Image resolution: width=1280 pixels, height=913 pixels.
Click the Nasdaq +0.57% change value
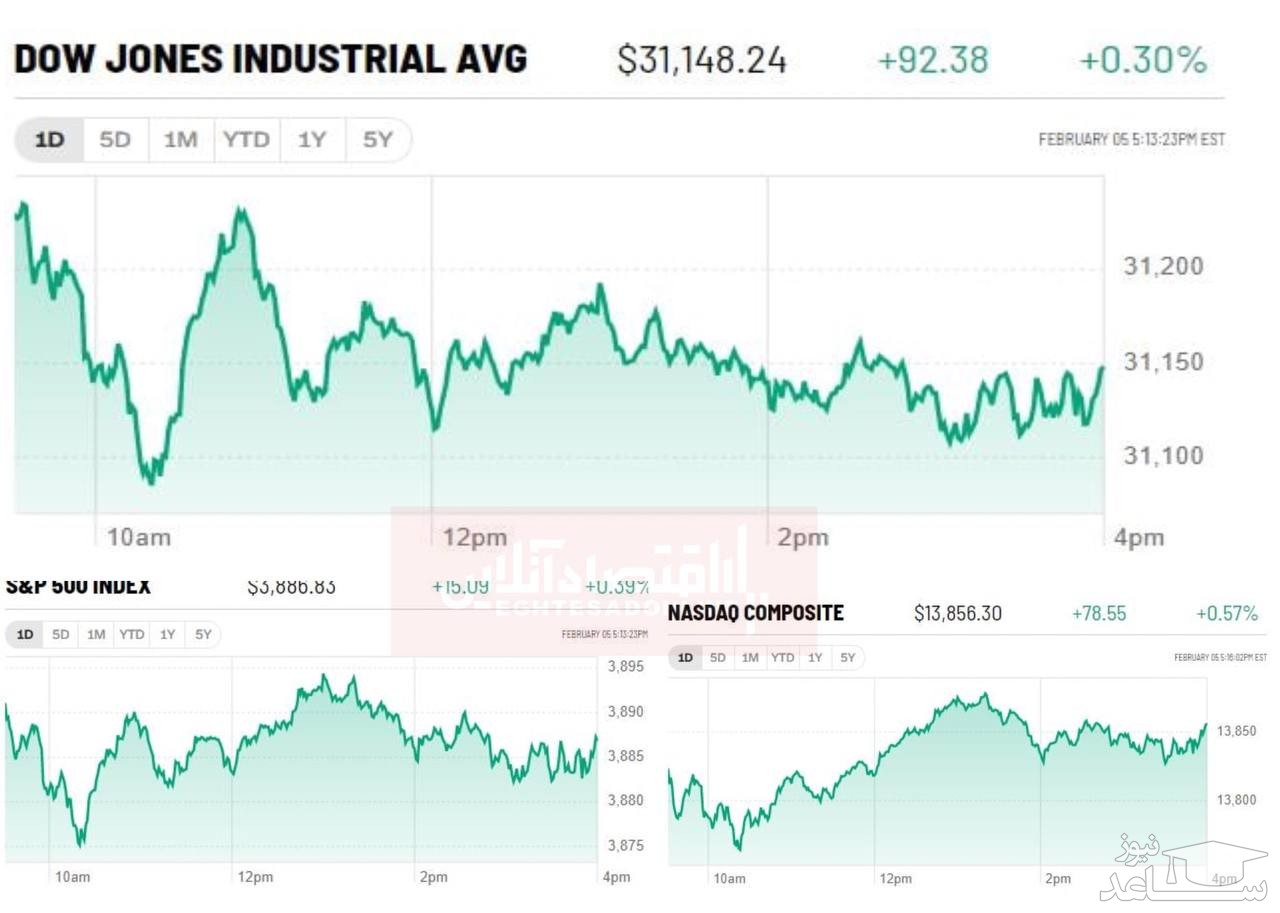1227,613
